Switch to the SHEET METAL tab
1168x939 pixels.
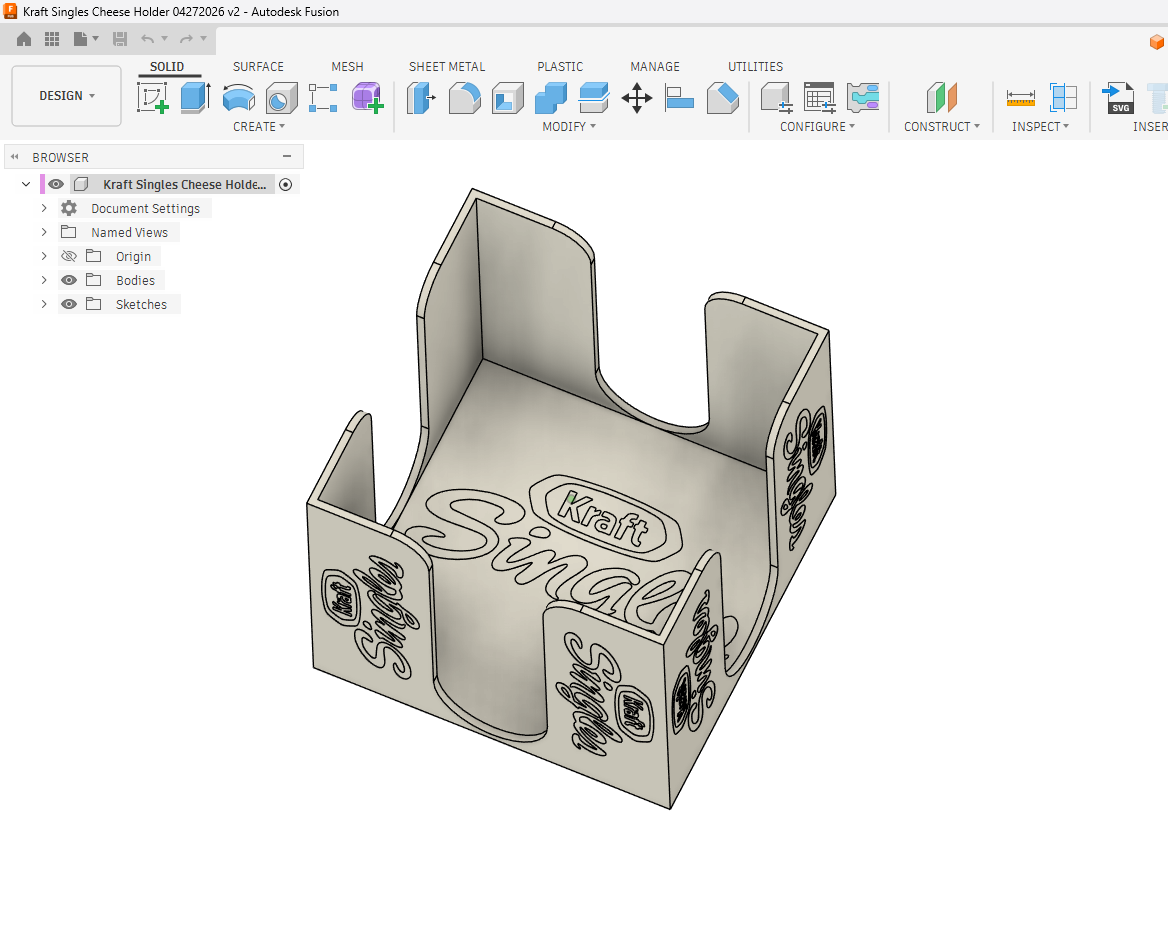(x=446, y=67)
